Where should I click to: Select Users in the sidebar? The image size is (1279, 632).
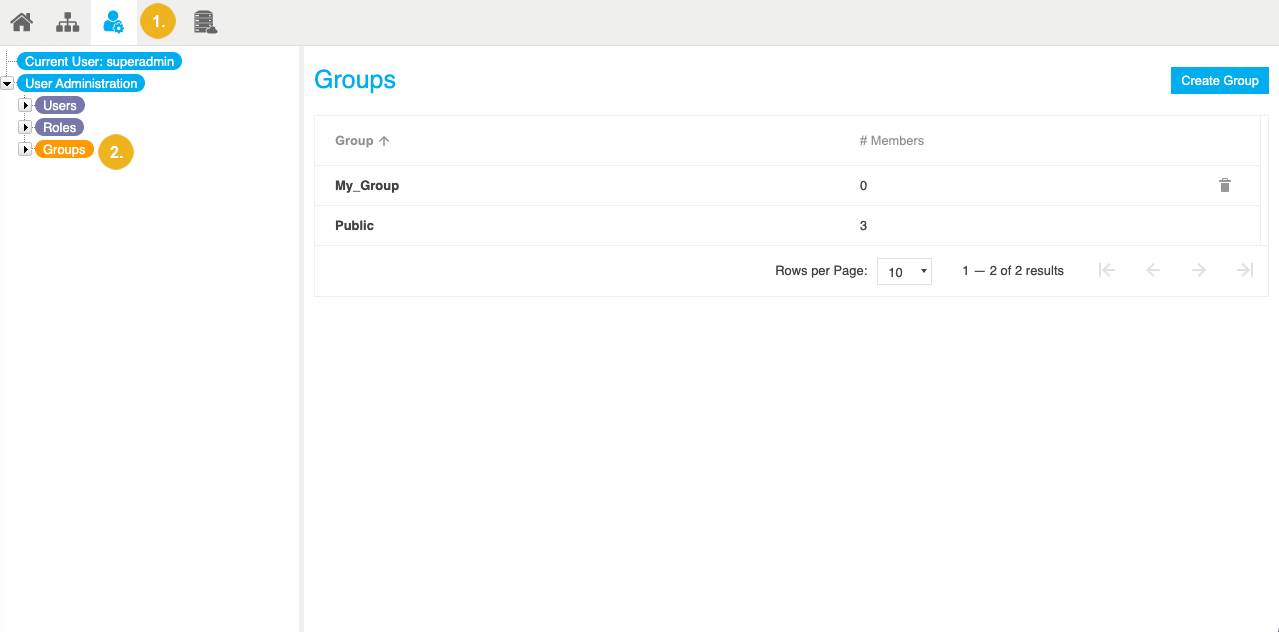point(58,105)
